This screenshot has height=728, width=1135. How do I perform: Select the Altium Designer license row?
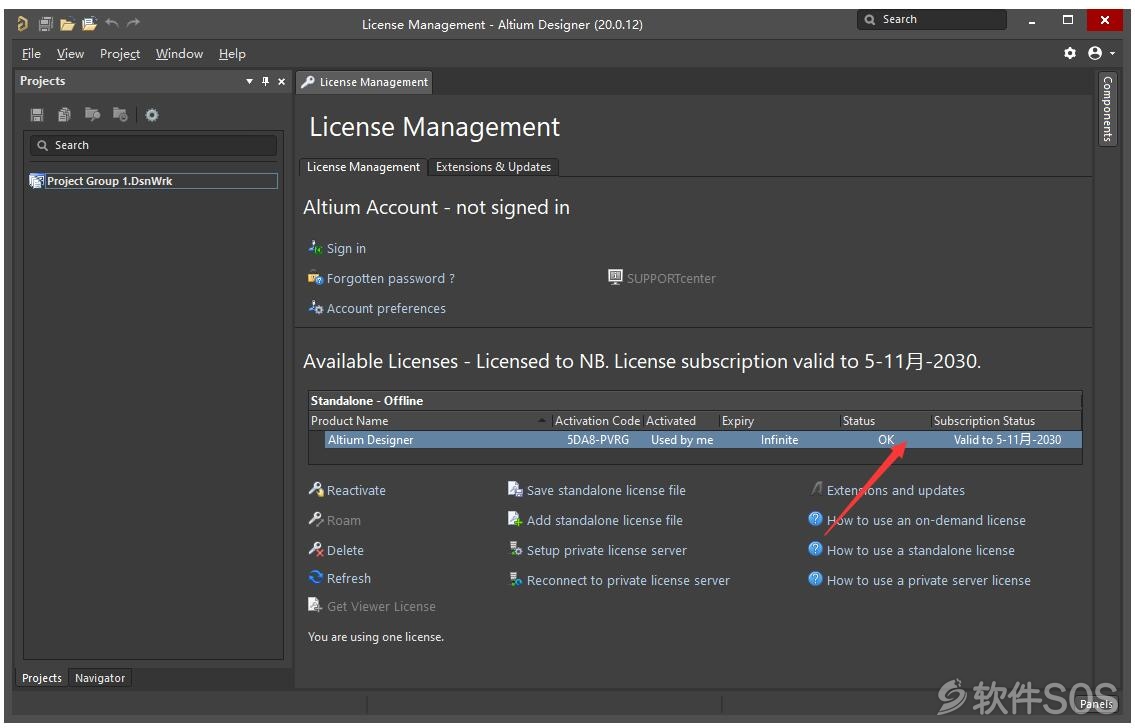[702, 440]
